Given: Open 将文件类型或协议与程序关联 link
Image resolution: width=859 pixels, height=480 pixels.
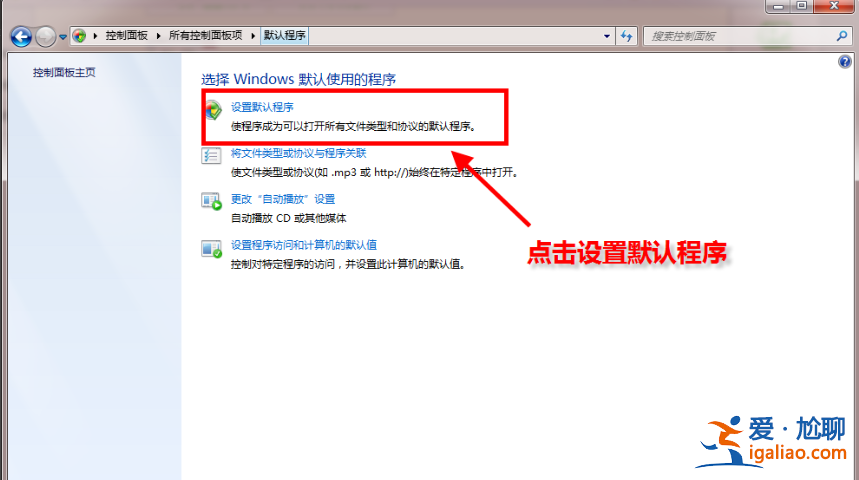Looking at the screenshot, I should pyautogui.click(x=298, y=153).
